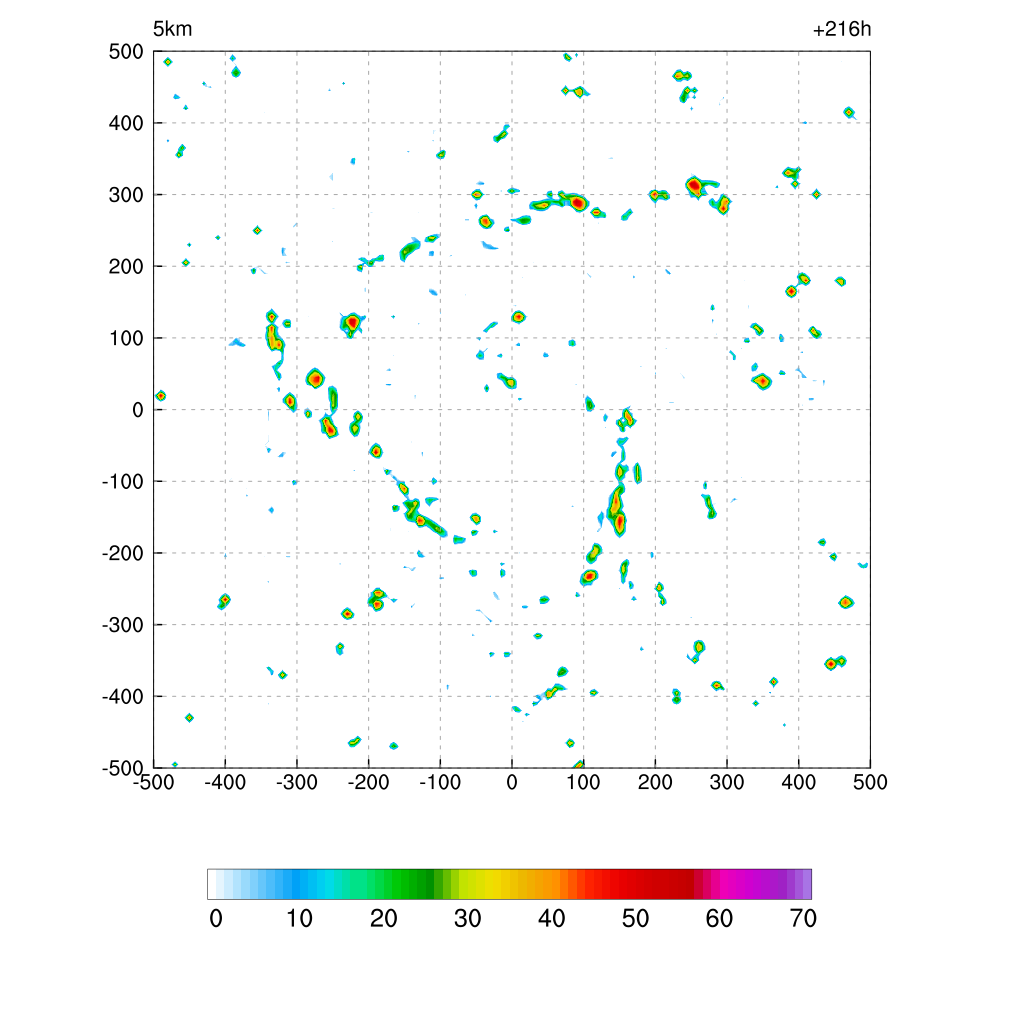
Task: Select the y-axis tick label 0
Action: point(138,410)
